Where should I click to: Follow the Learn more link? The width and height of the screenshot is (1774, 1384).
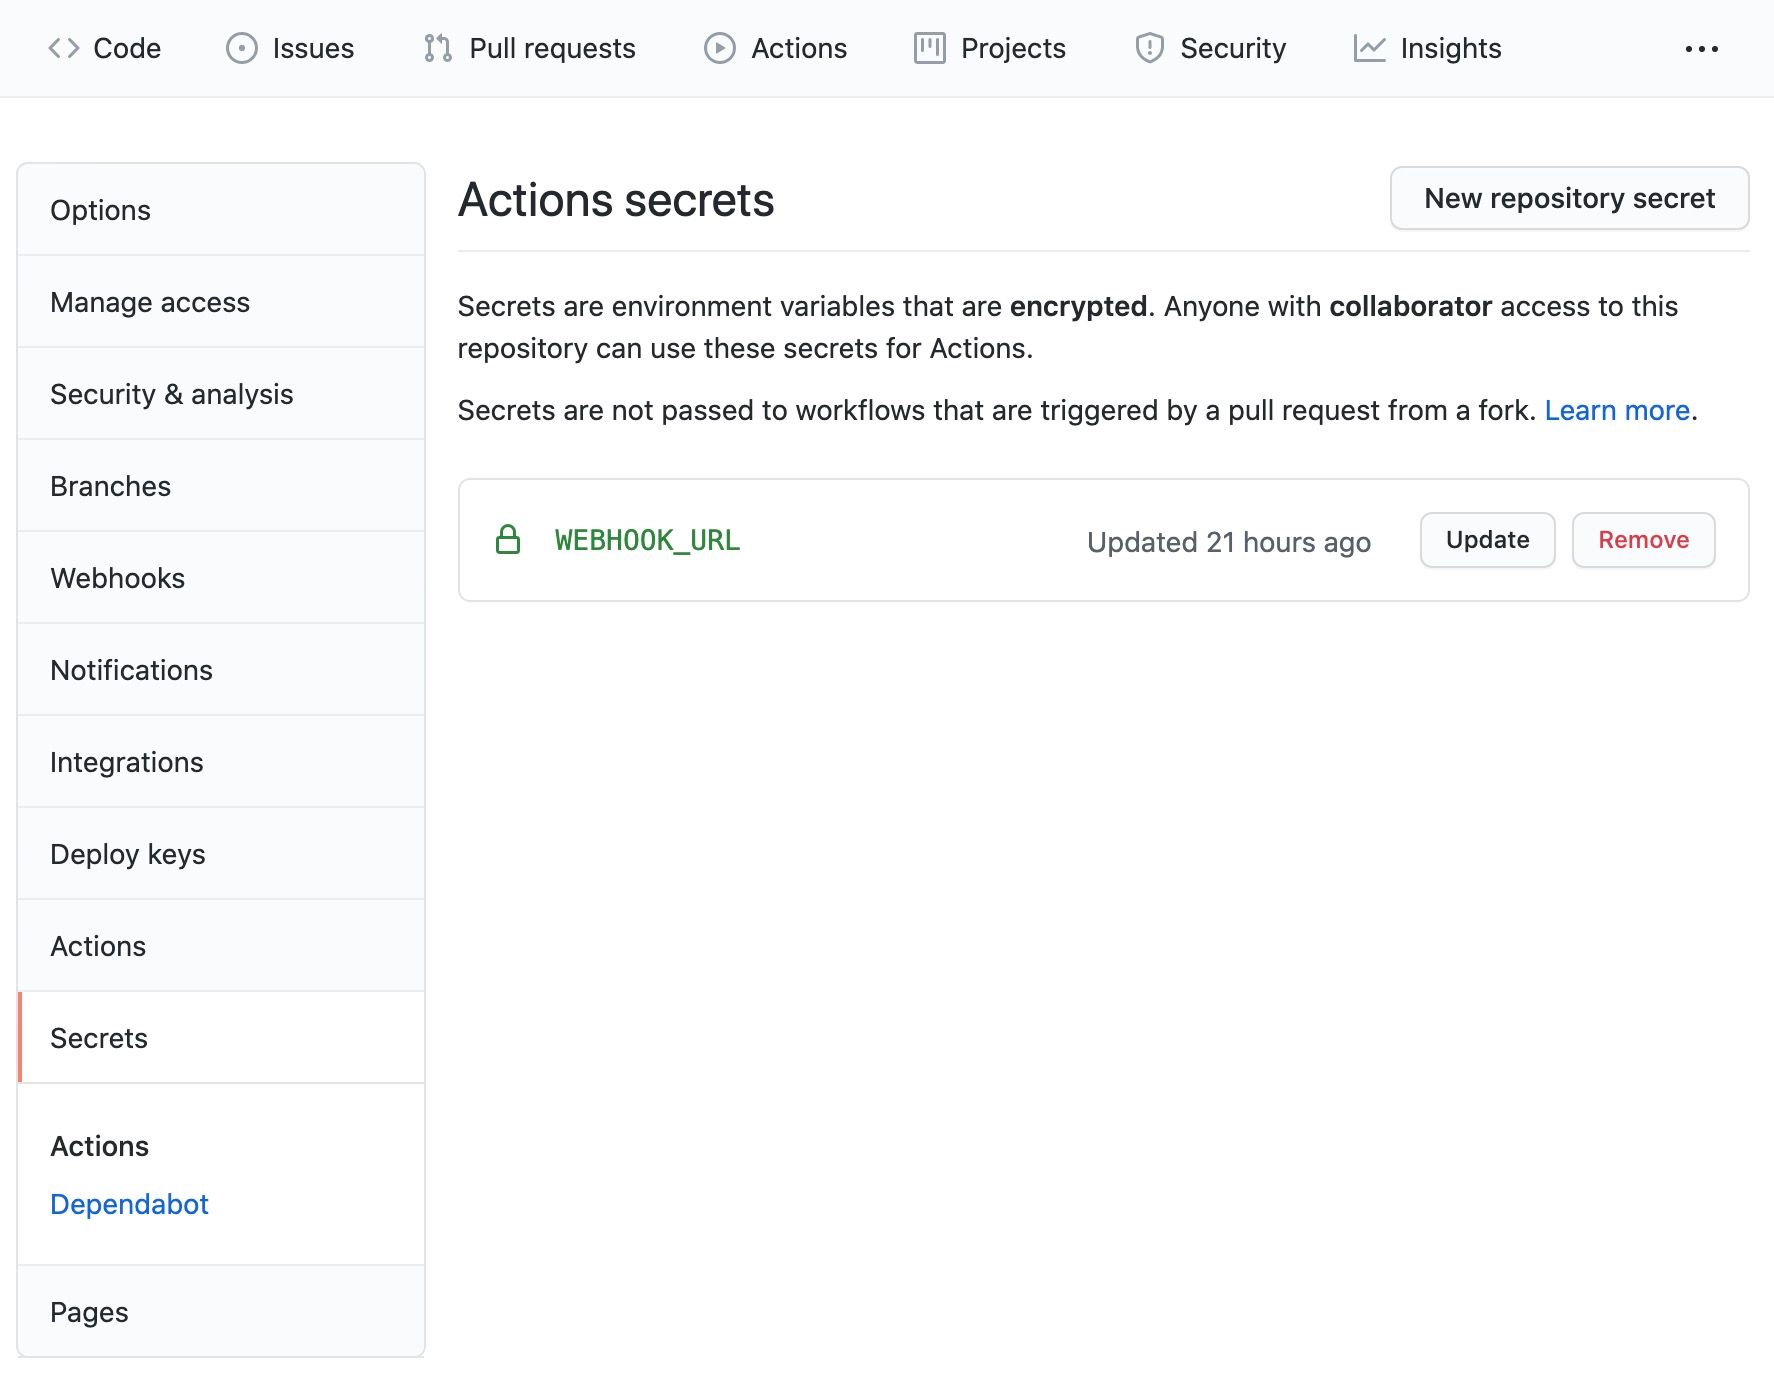tap(1616, 410)
